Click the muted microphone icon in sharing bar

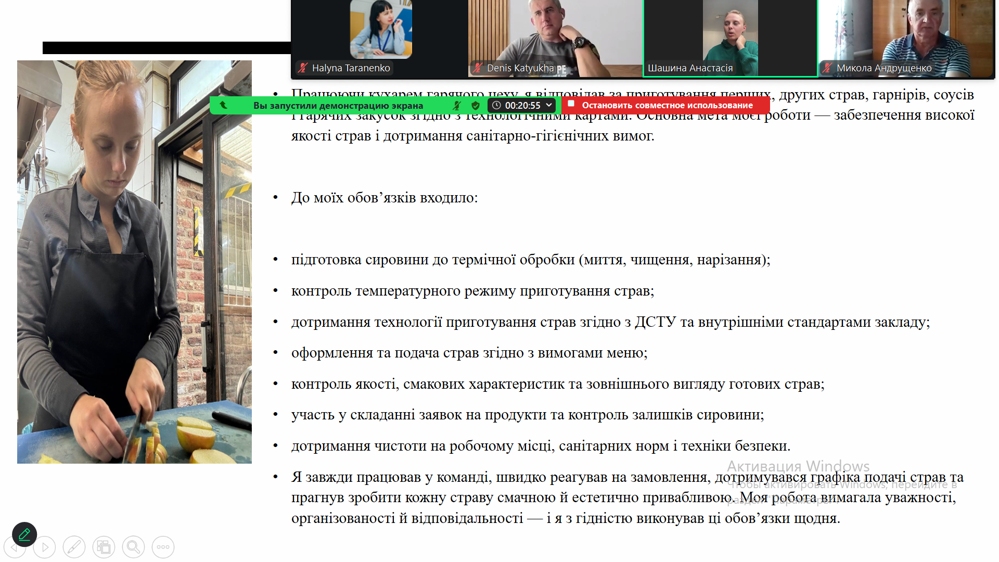pos(457,105)
